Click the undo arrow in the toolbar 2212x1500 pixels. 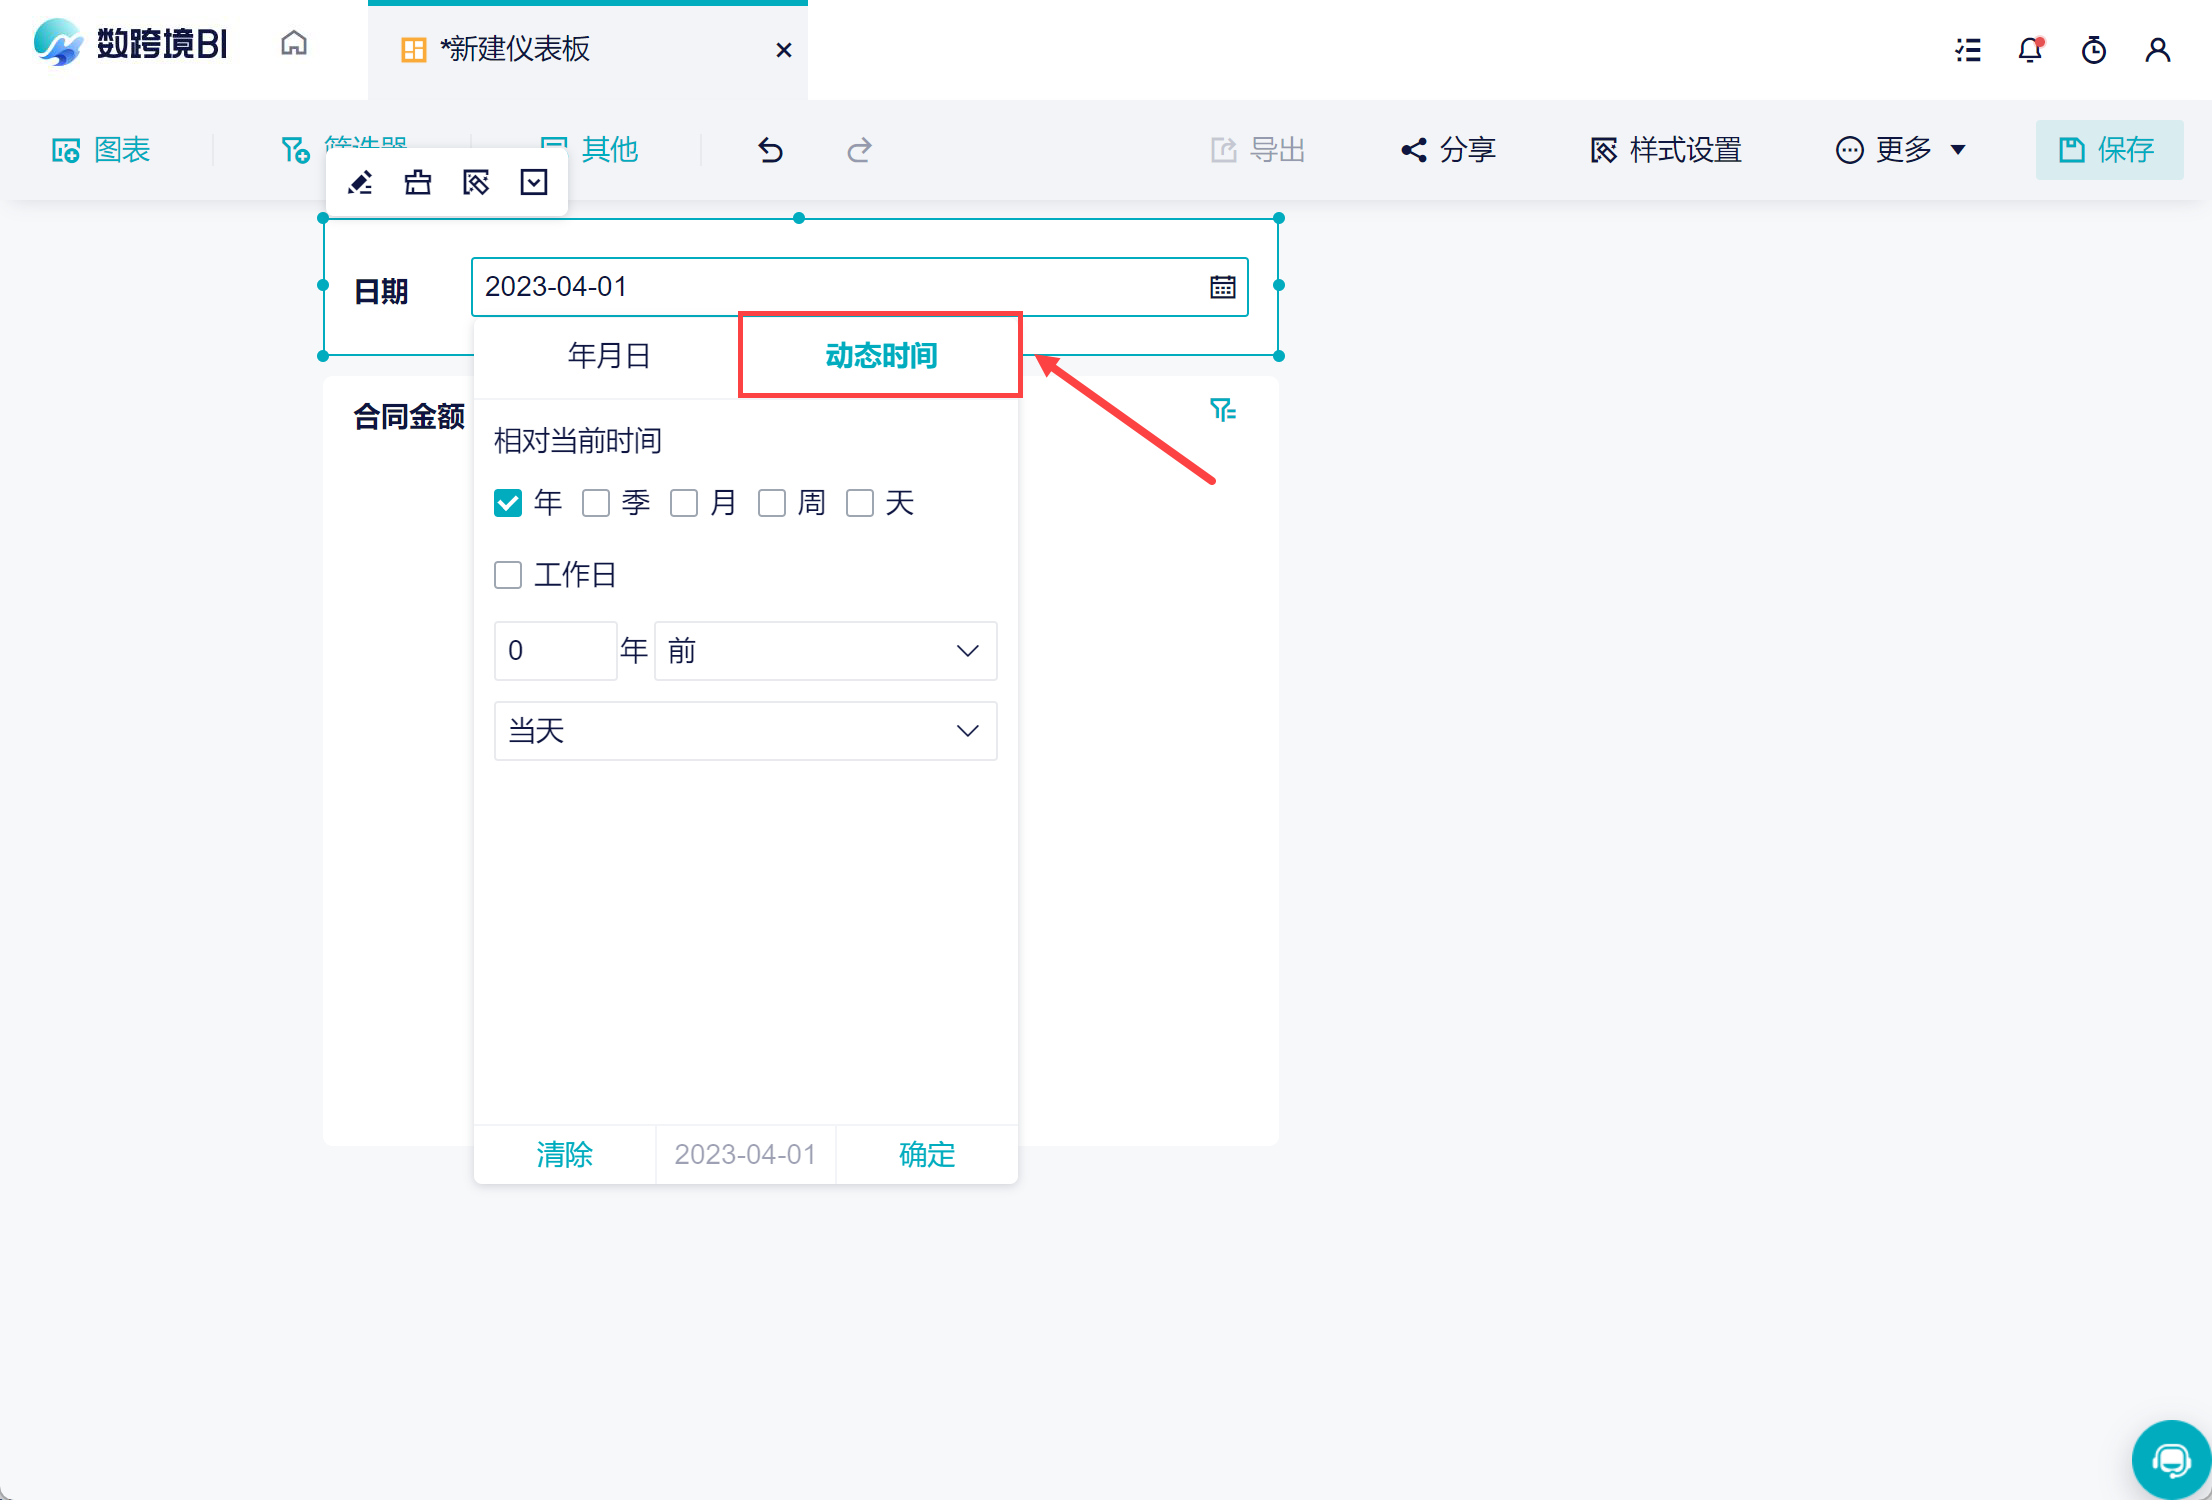771,150
